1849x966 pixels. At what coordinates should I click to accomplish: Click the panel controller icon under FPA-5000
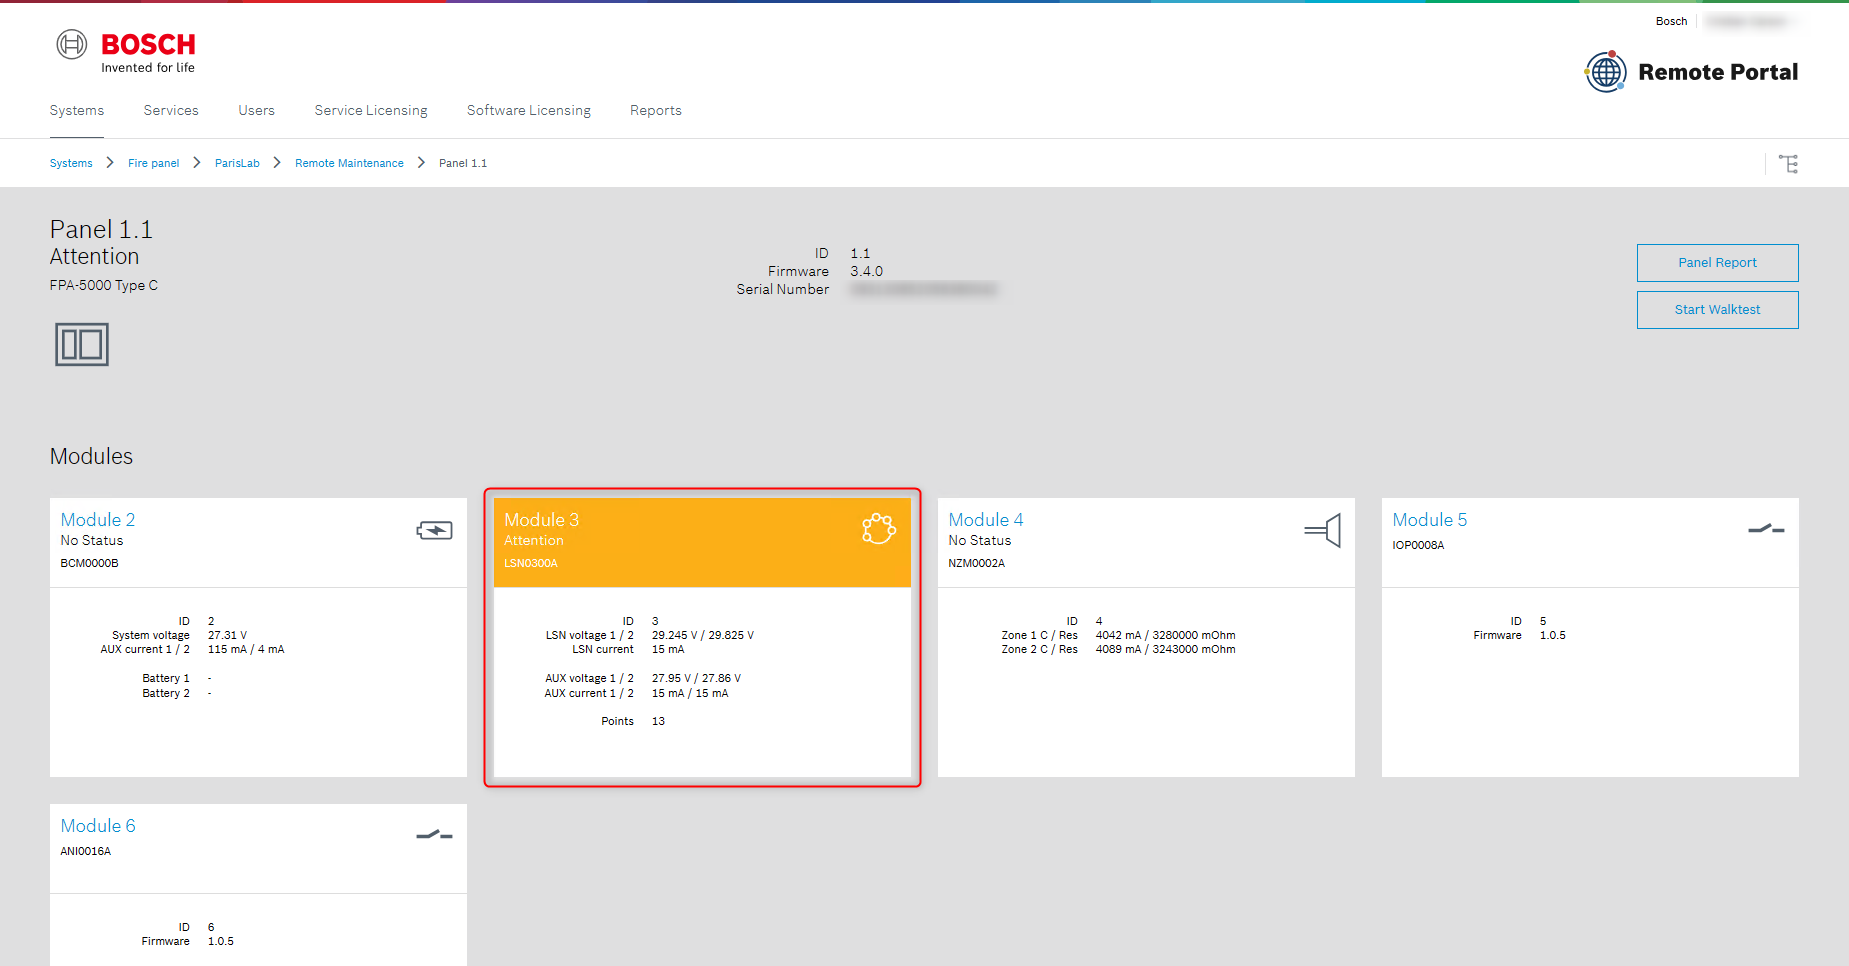[x=82, y=344]
